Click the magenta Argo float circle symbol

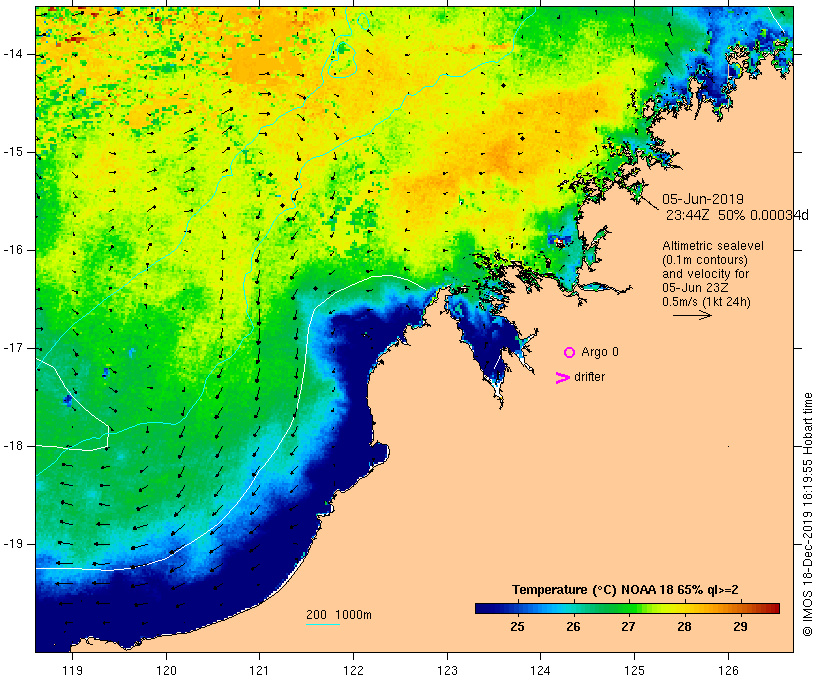tap(570, 353)
